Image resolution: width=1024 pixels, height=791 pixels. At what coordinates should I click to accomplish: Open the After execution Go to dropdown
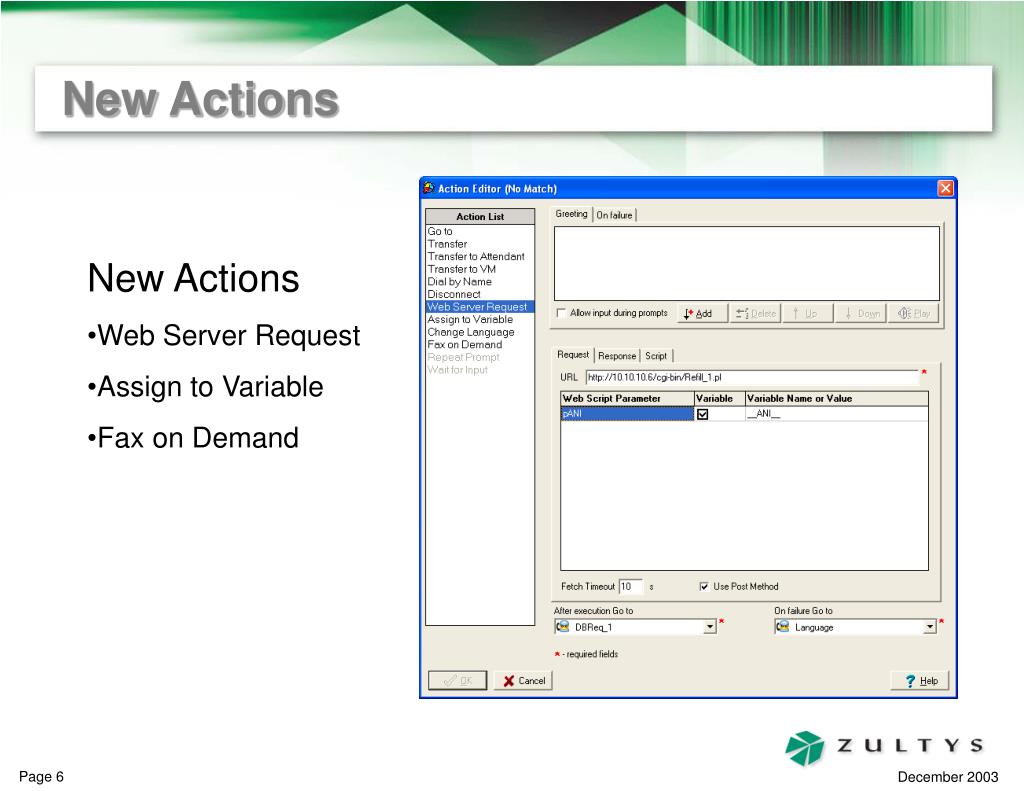tap(711, 627)
